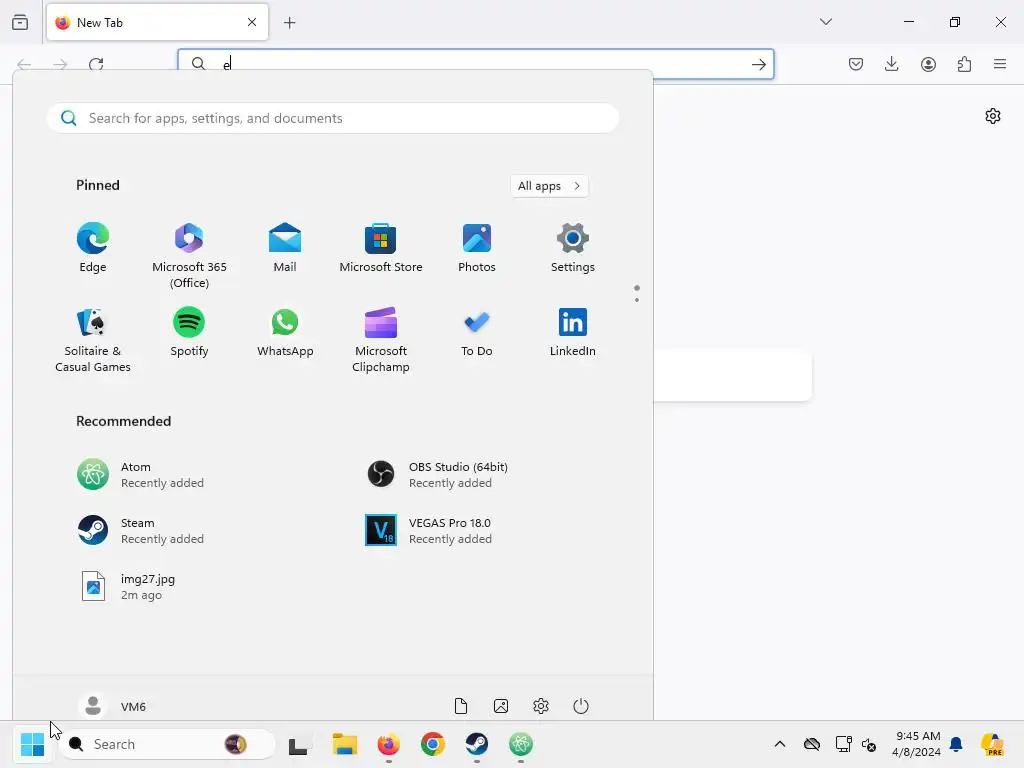Open Firefox list all tabs dropdown
The height and width of the screenshot is (768, 1024).
tap(826, 22)
